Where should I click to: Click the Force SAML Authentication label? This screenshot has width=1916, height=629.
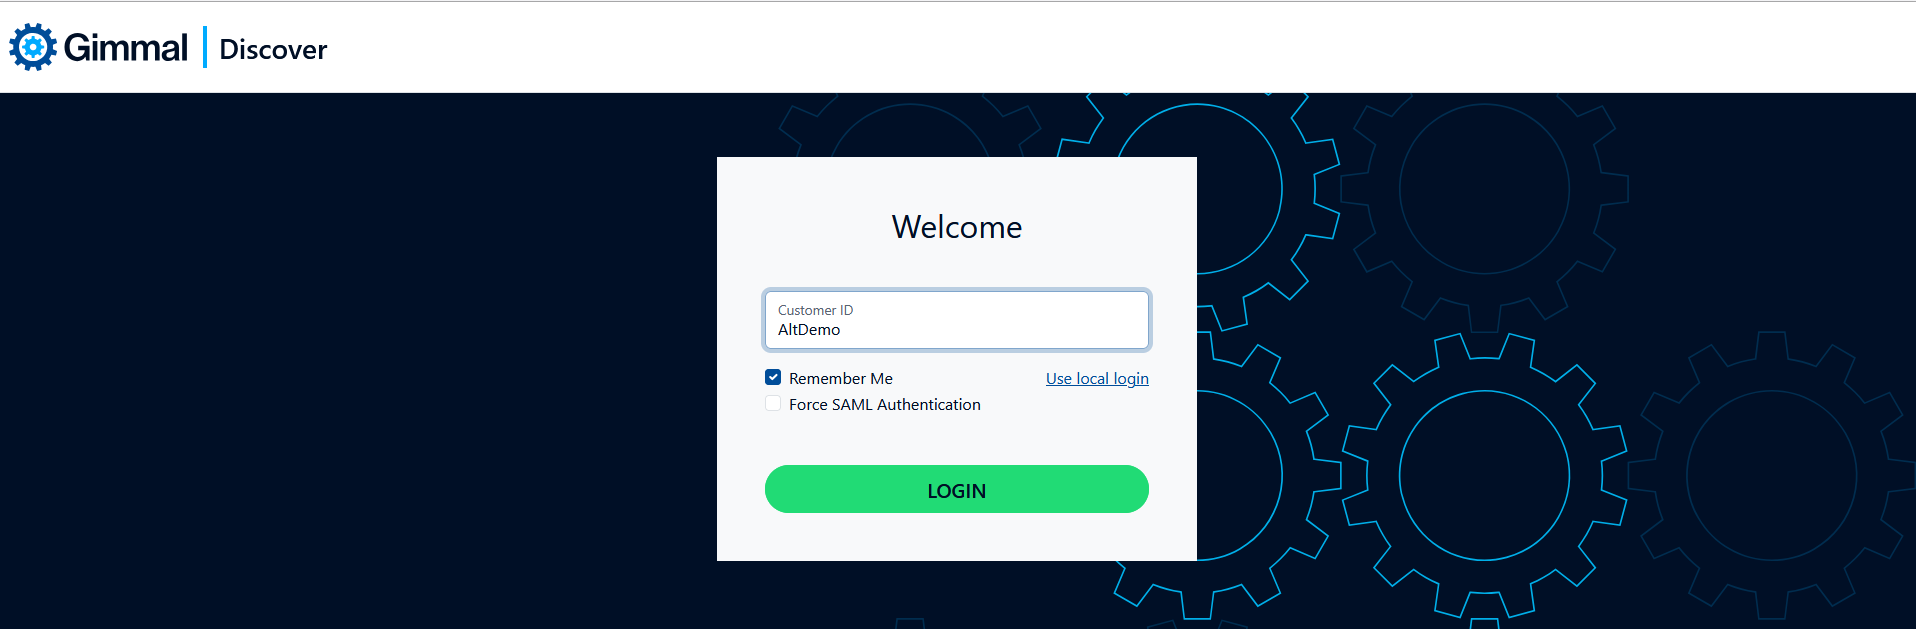[x=884, y=405]
